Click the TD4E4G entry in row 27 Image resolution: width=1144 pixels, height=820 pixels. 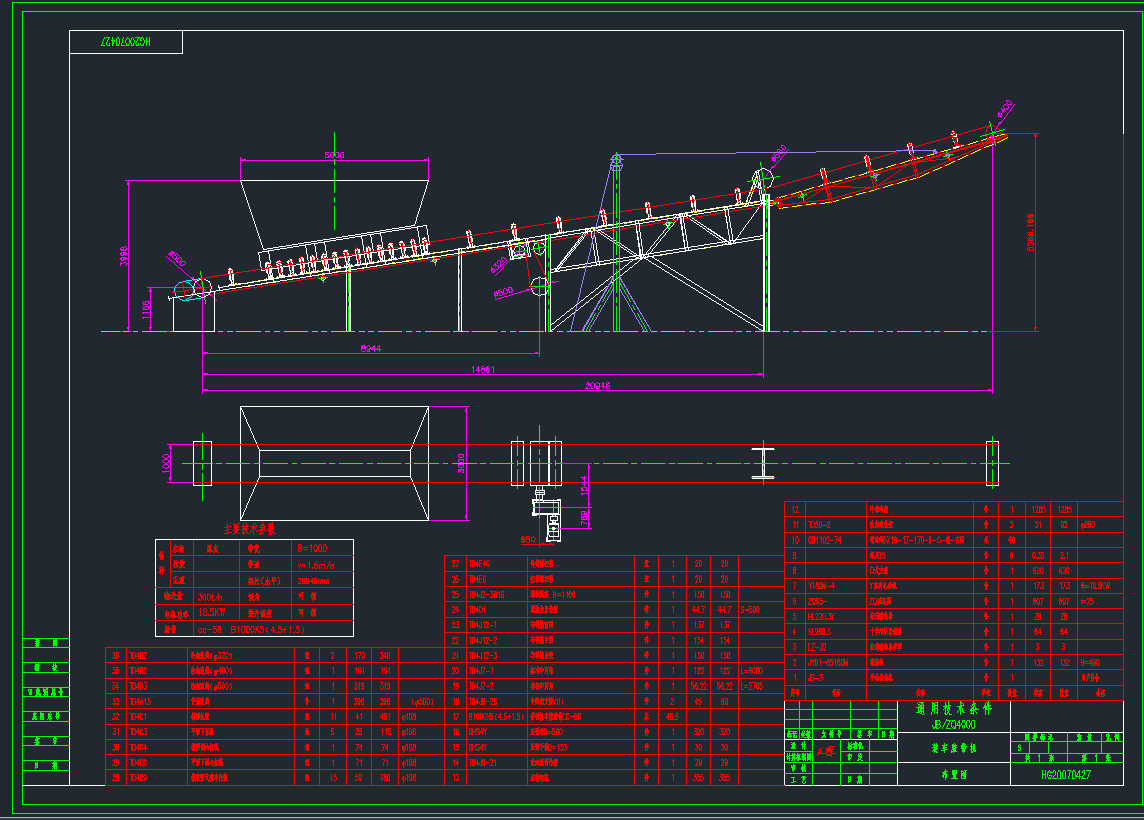481,563
